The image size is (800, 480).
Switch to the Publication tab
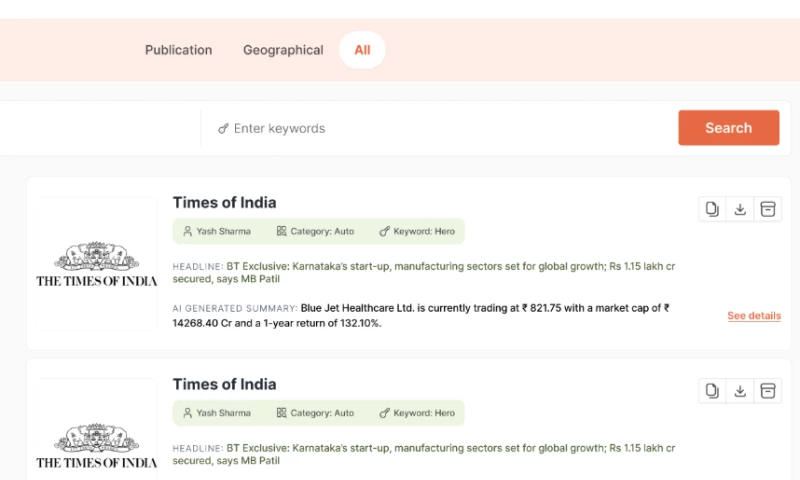178,50
